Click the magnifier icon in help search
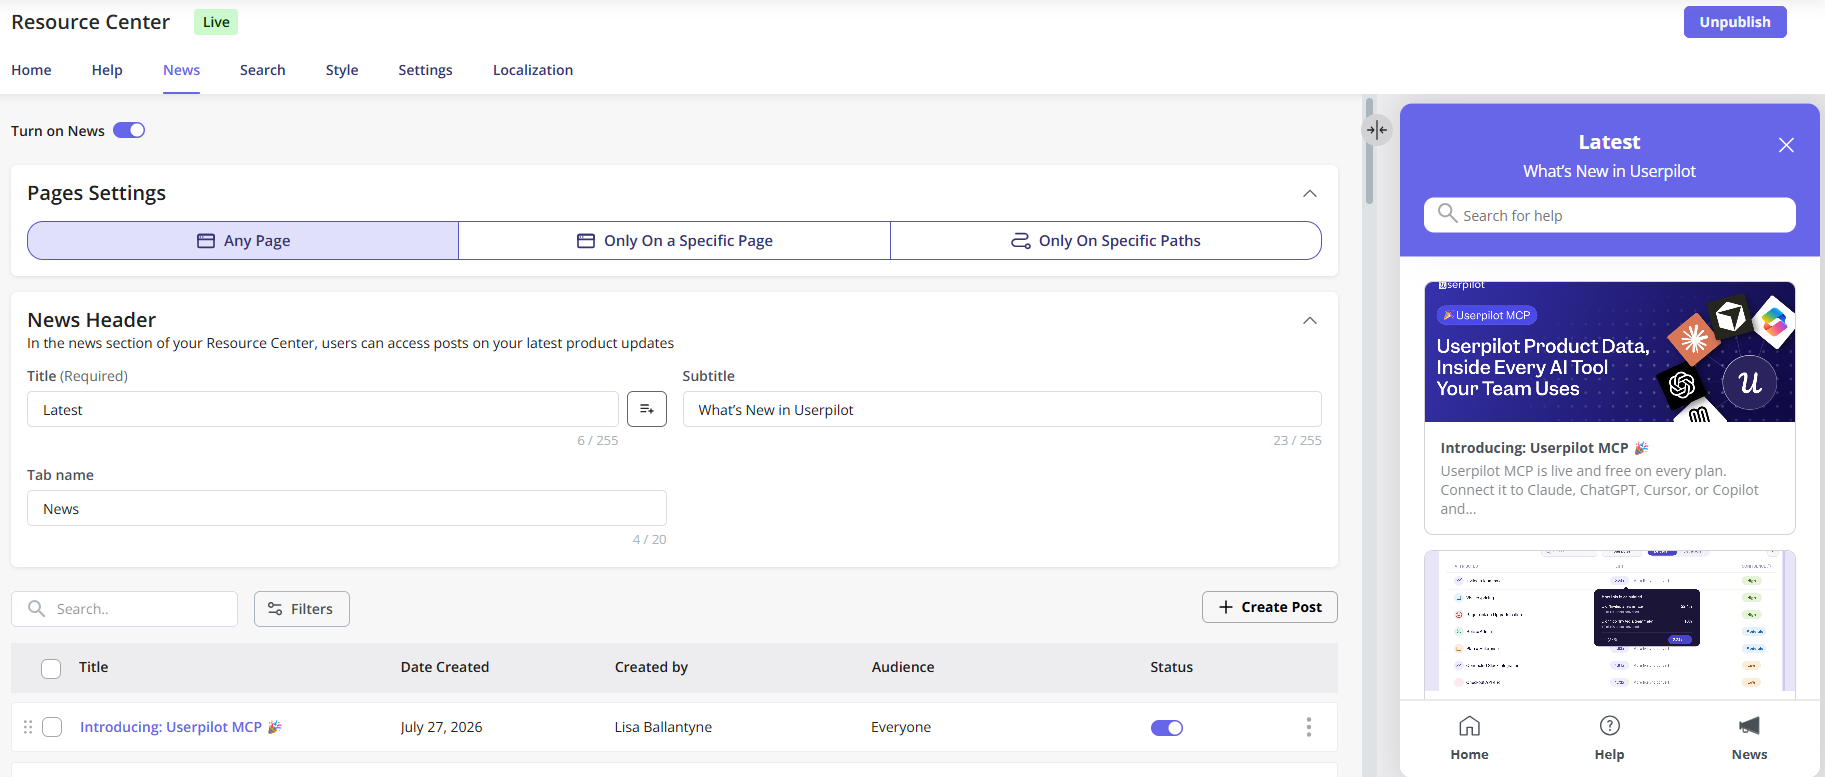The height and width of the screenshot is (777, 1825). click(x=1446, y=213)
